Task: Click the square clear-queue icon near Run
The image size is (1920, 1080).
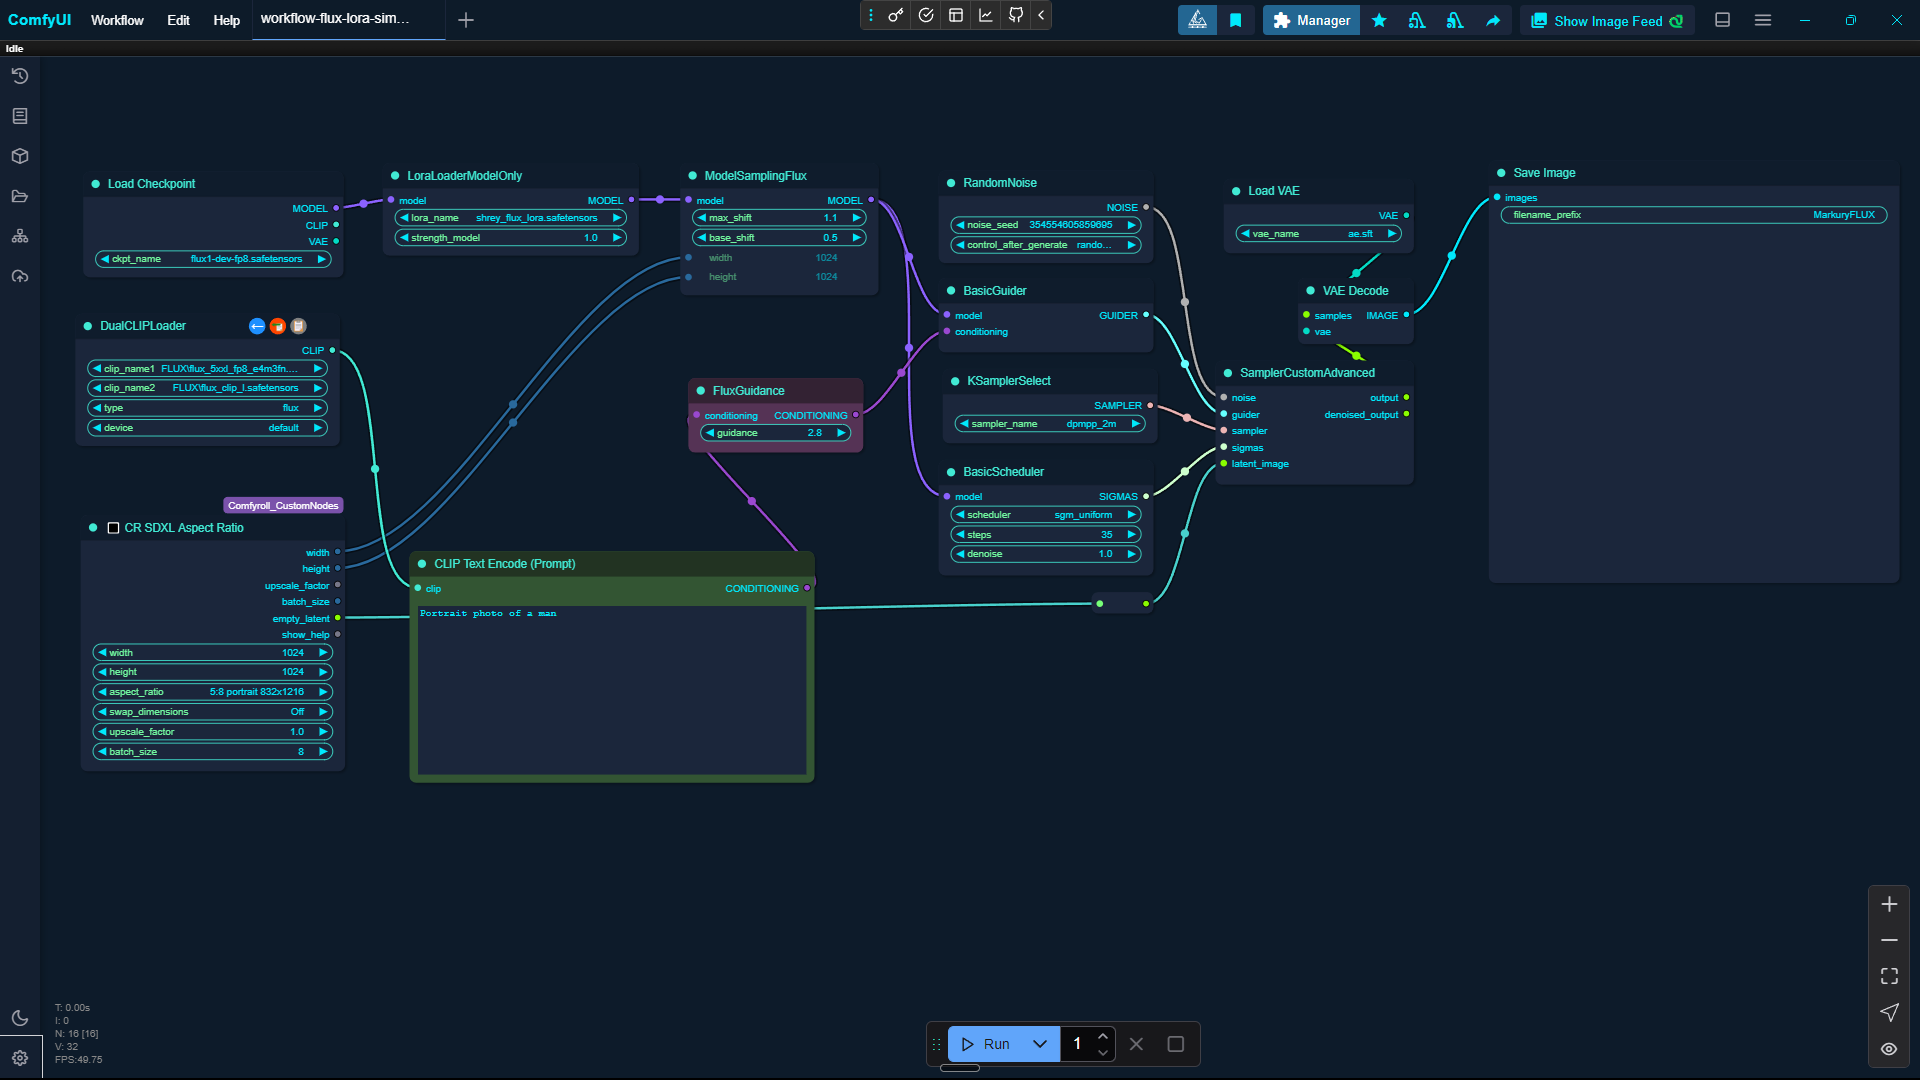Action: [1176, 1044]
